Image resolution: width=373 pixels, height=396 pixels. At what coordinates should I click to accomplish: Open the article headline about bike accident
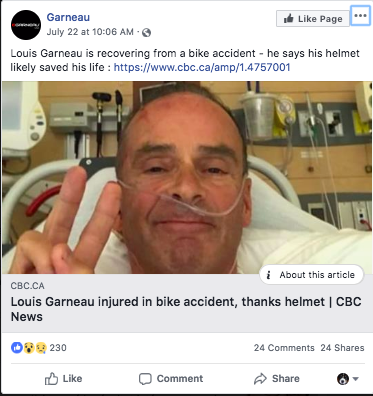(186, 309)
